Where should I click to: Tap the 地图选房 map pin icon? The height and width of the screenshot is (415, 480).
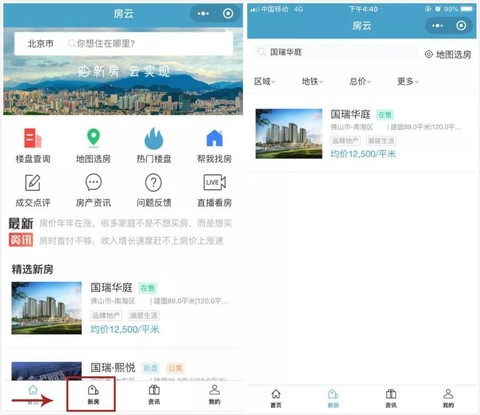click(93, 138)
